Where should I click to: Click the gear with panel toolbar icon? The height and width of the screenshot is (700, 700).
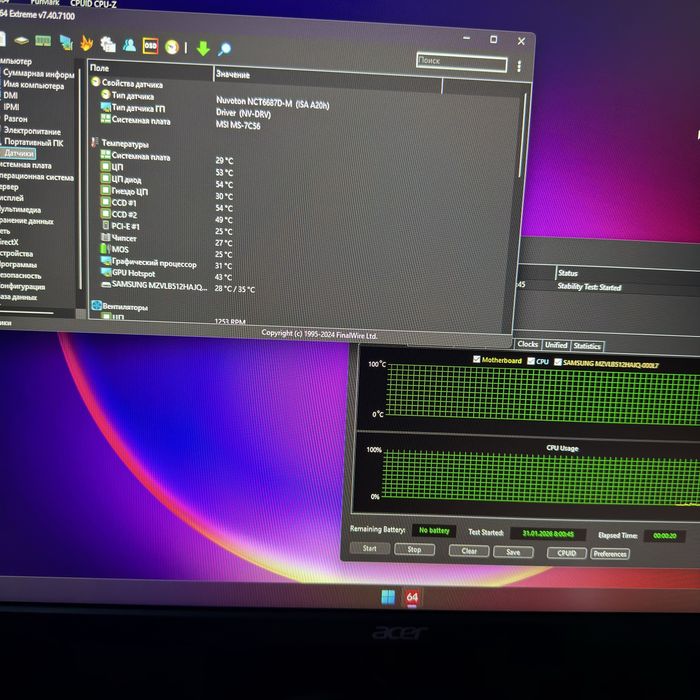[108, 44]
